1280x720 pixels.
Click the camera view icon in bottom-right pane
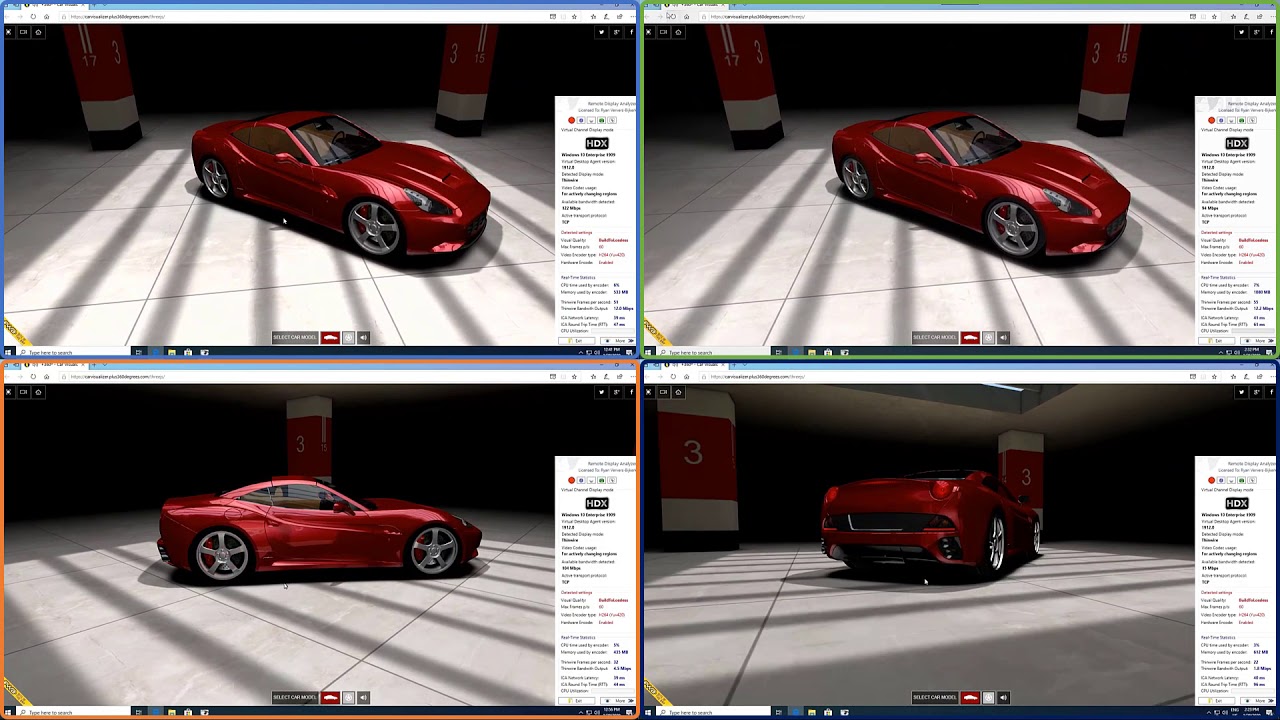tap(663, 392)
